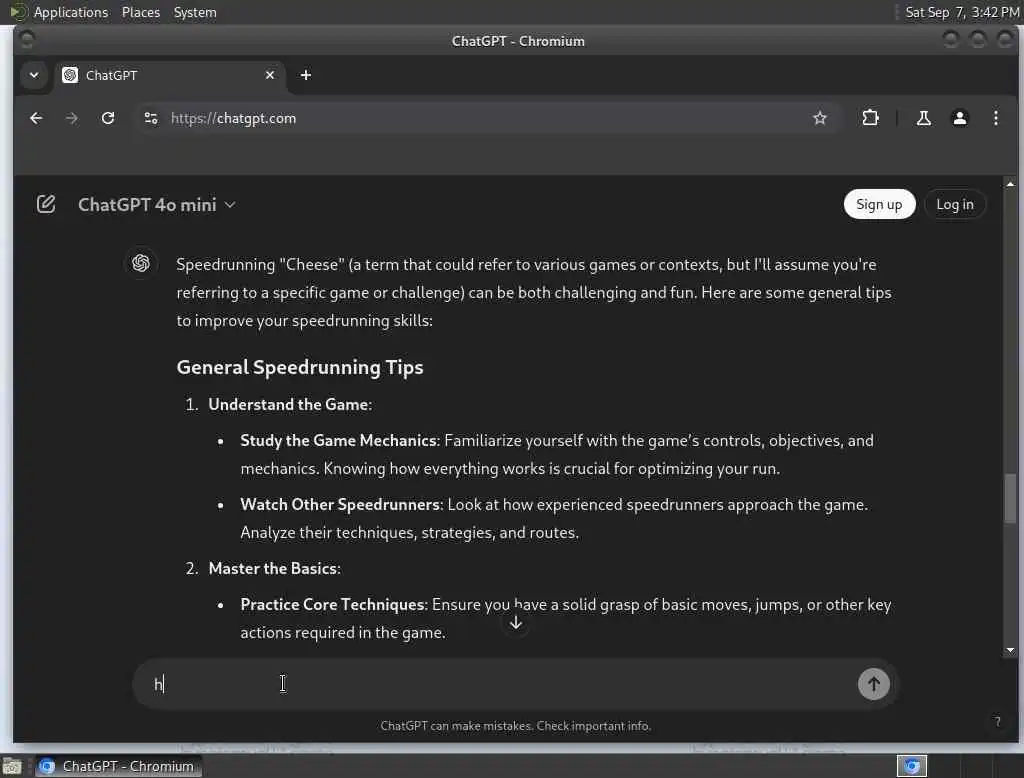Click the 'Practice Core Techniques' text

332,604
